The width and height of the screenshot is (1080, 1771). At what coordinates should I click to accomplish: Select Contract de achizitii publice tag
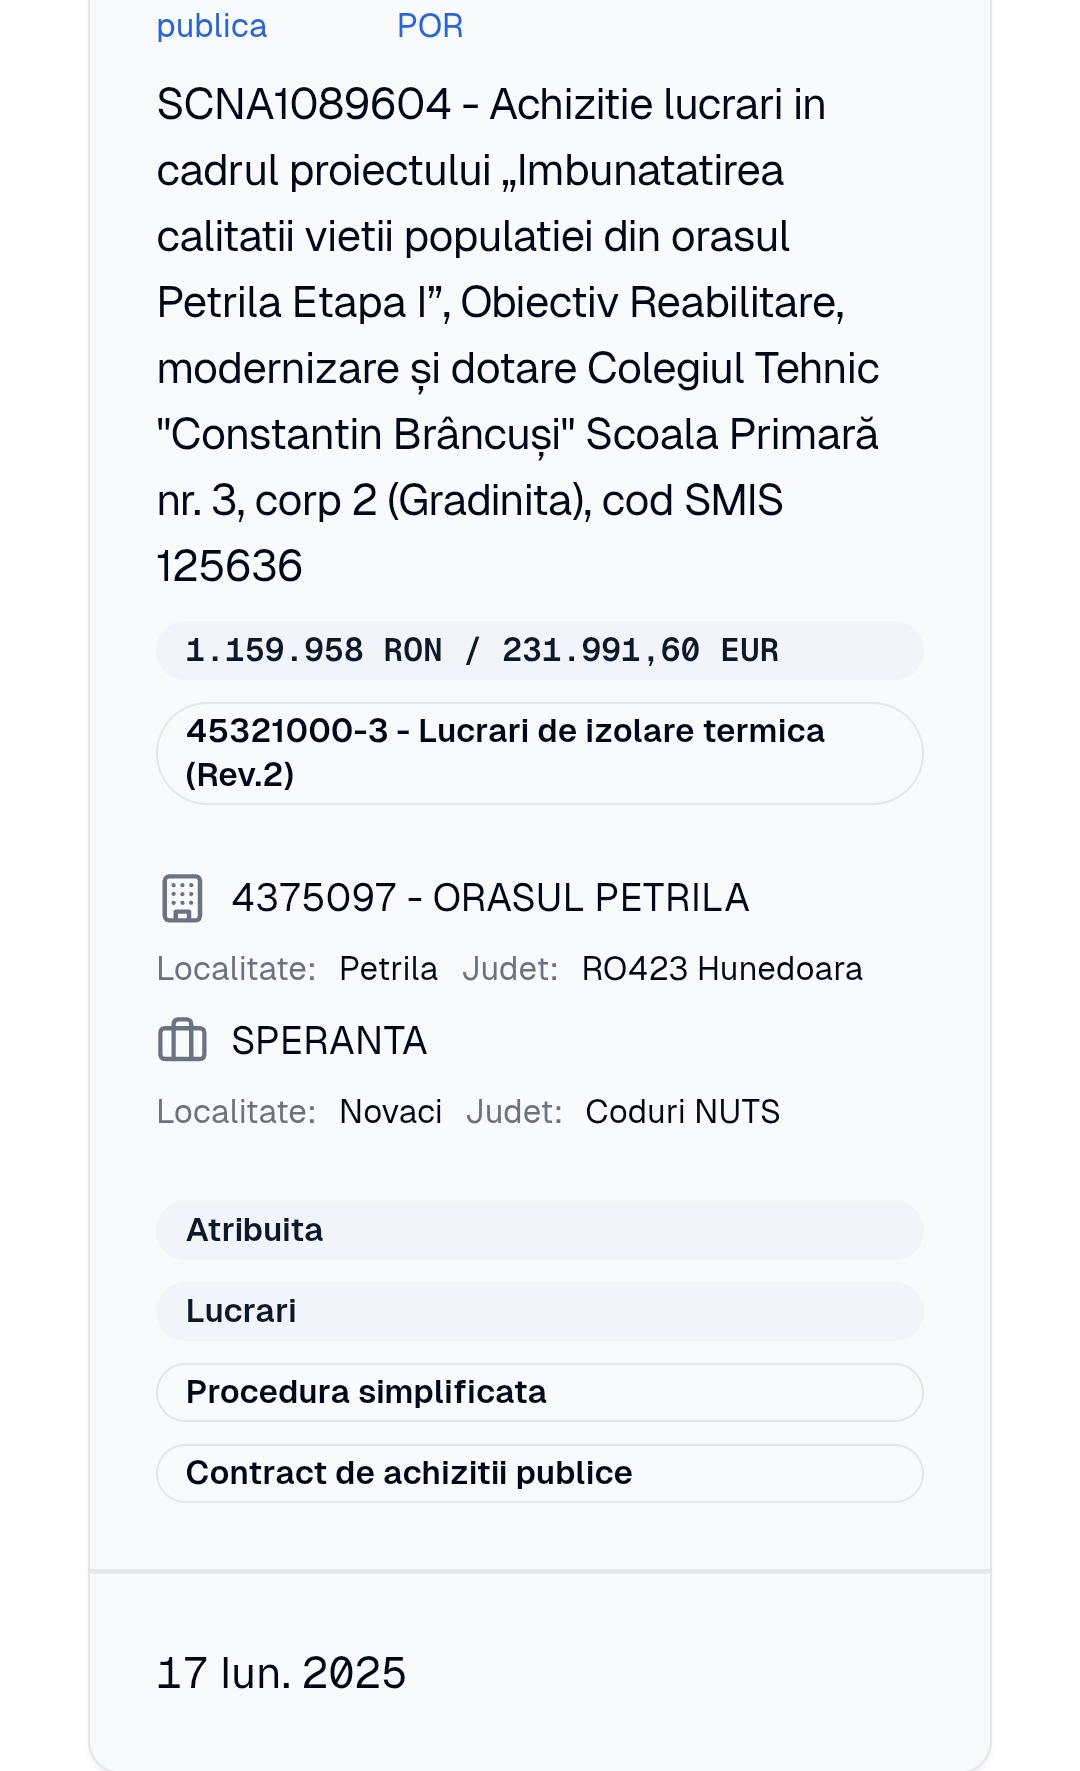pos(540,1473)
